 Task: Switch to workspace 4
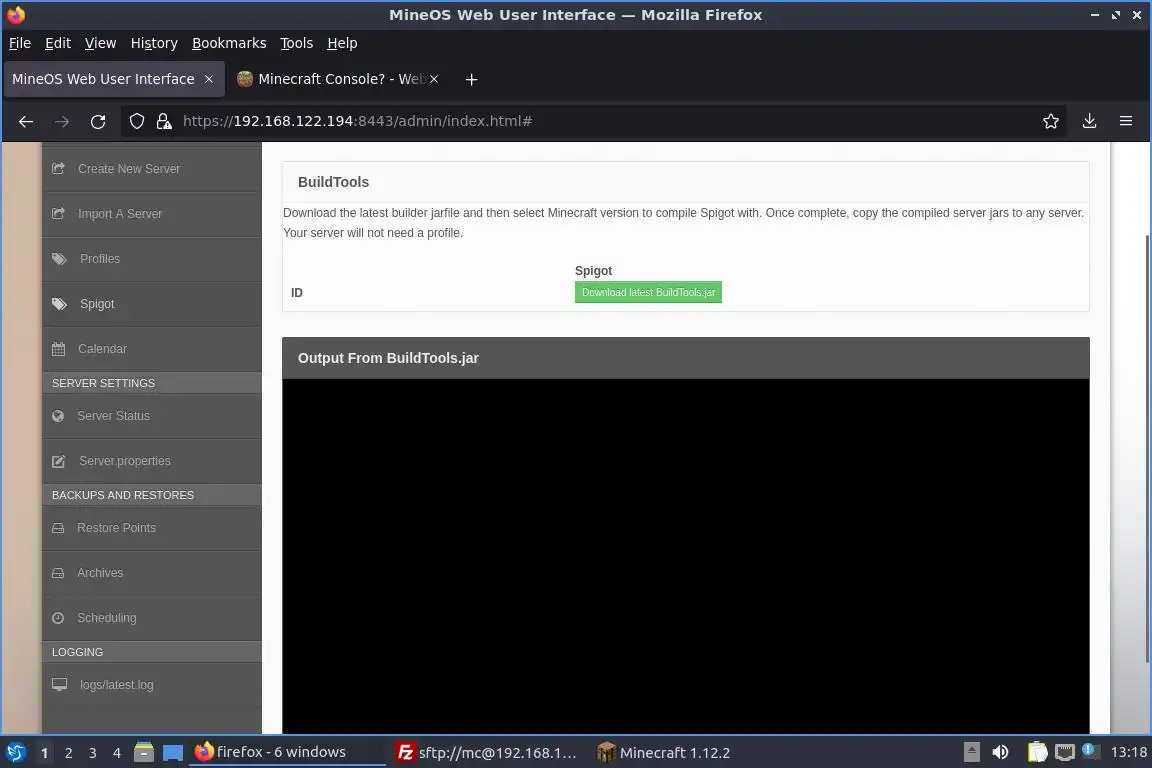pyautogui.click(x=117, y=753)
